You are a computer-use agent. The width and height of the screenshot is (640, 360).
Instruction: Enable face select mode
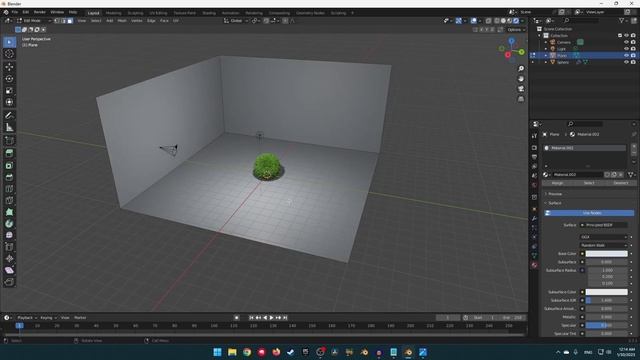click(x=70, y=20)
